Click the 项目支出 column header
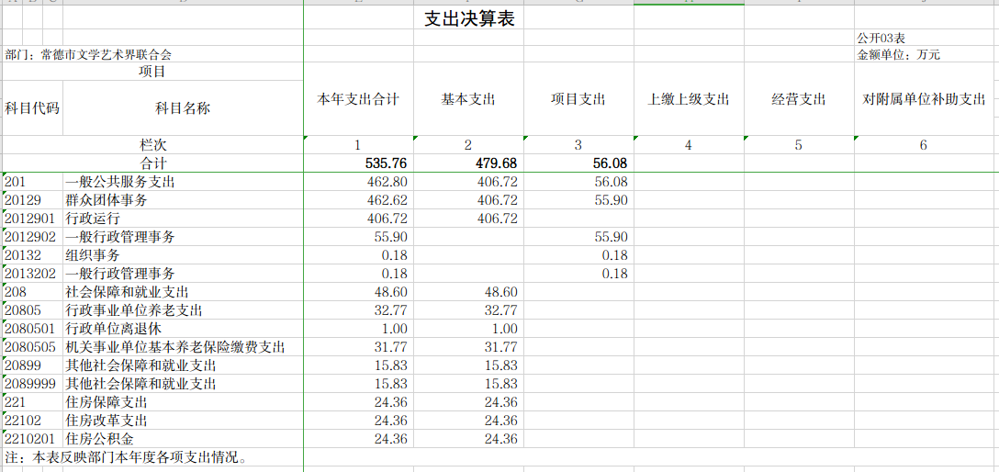The height and width of the screenshot is (472, 999). pyautogui.click(x=578, y=99)
